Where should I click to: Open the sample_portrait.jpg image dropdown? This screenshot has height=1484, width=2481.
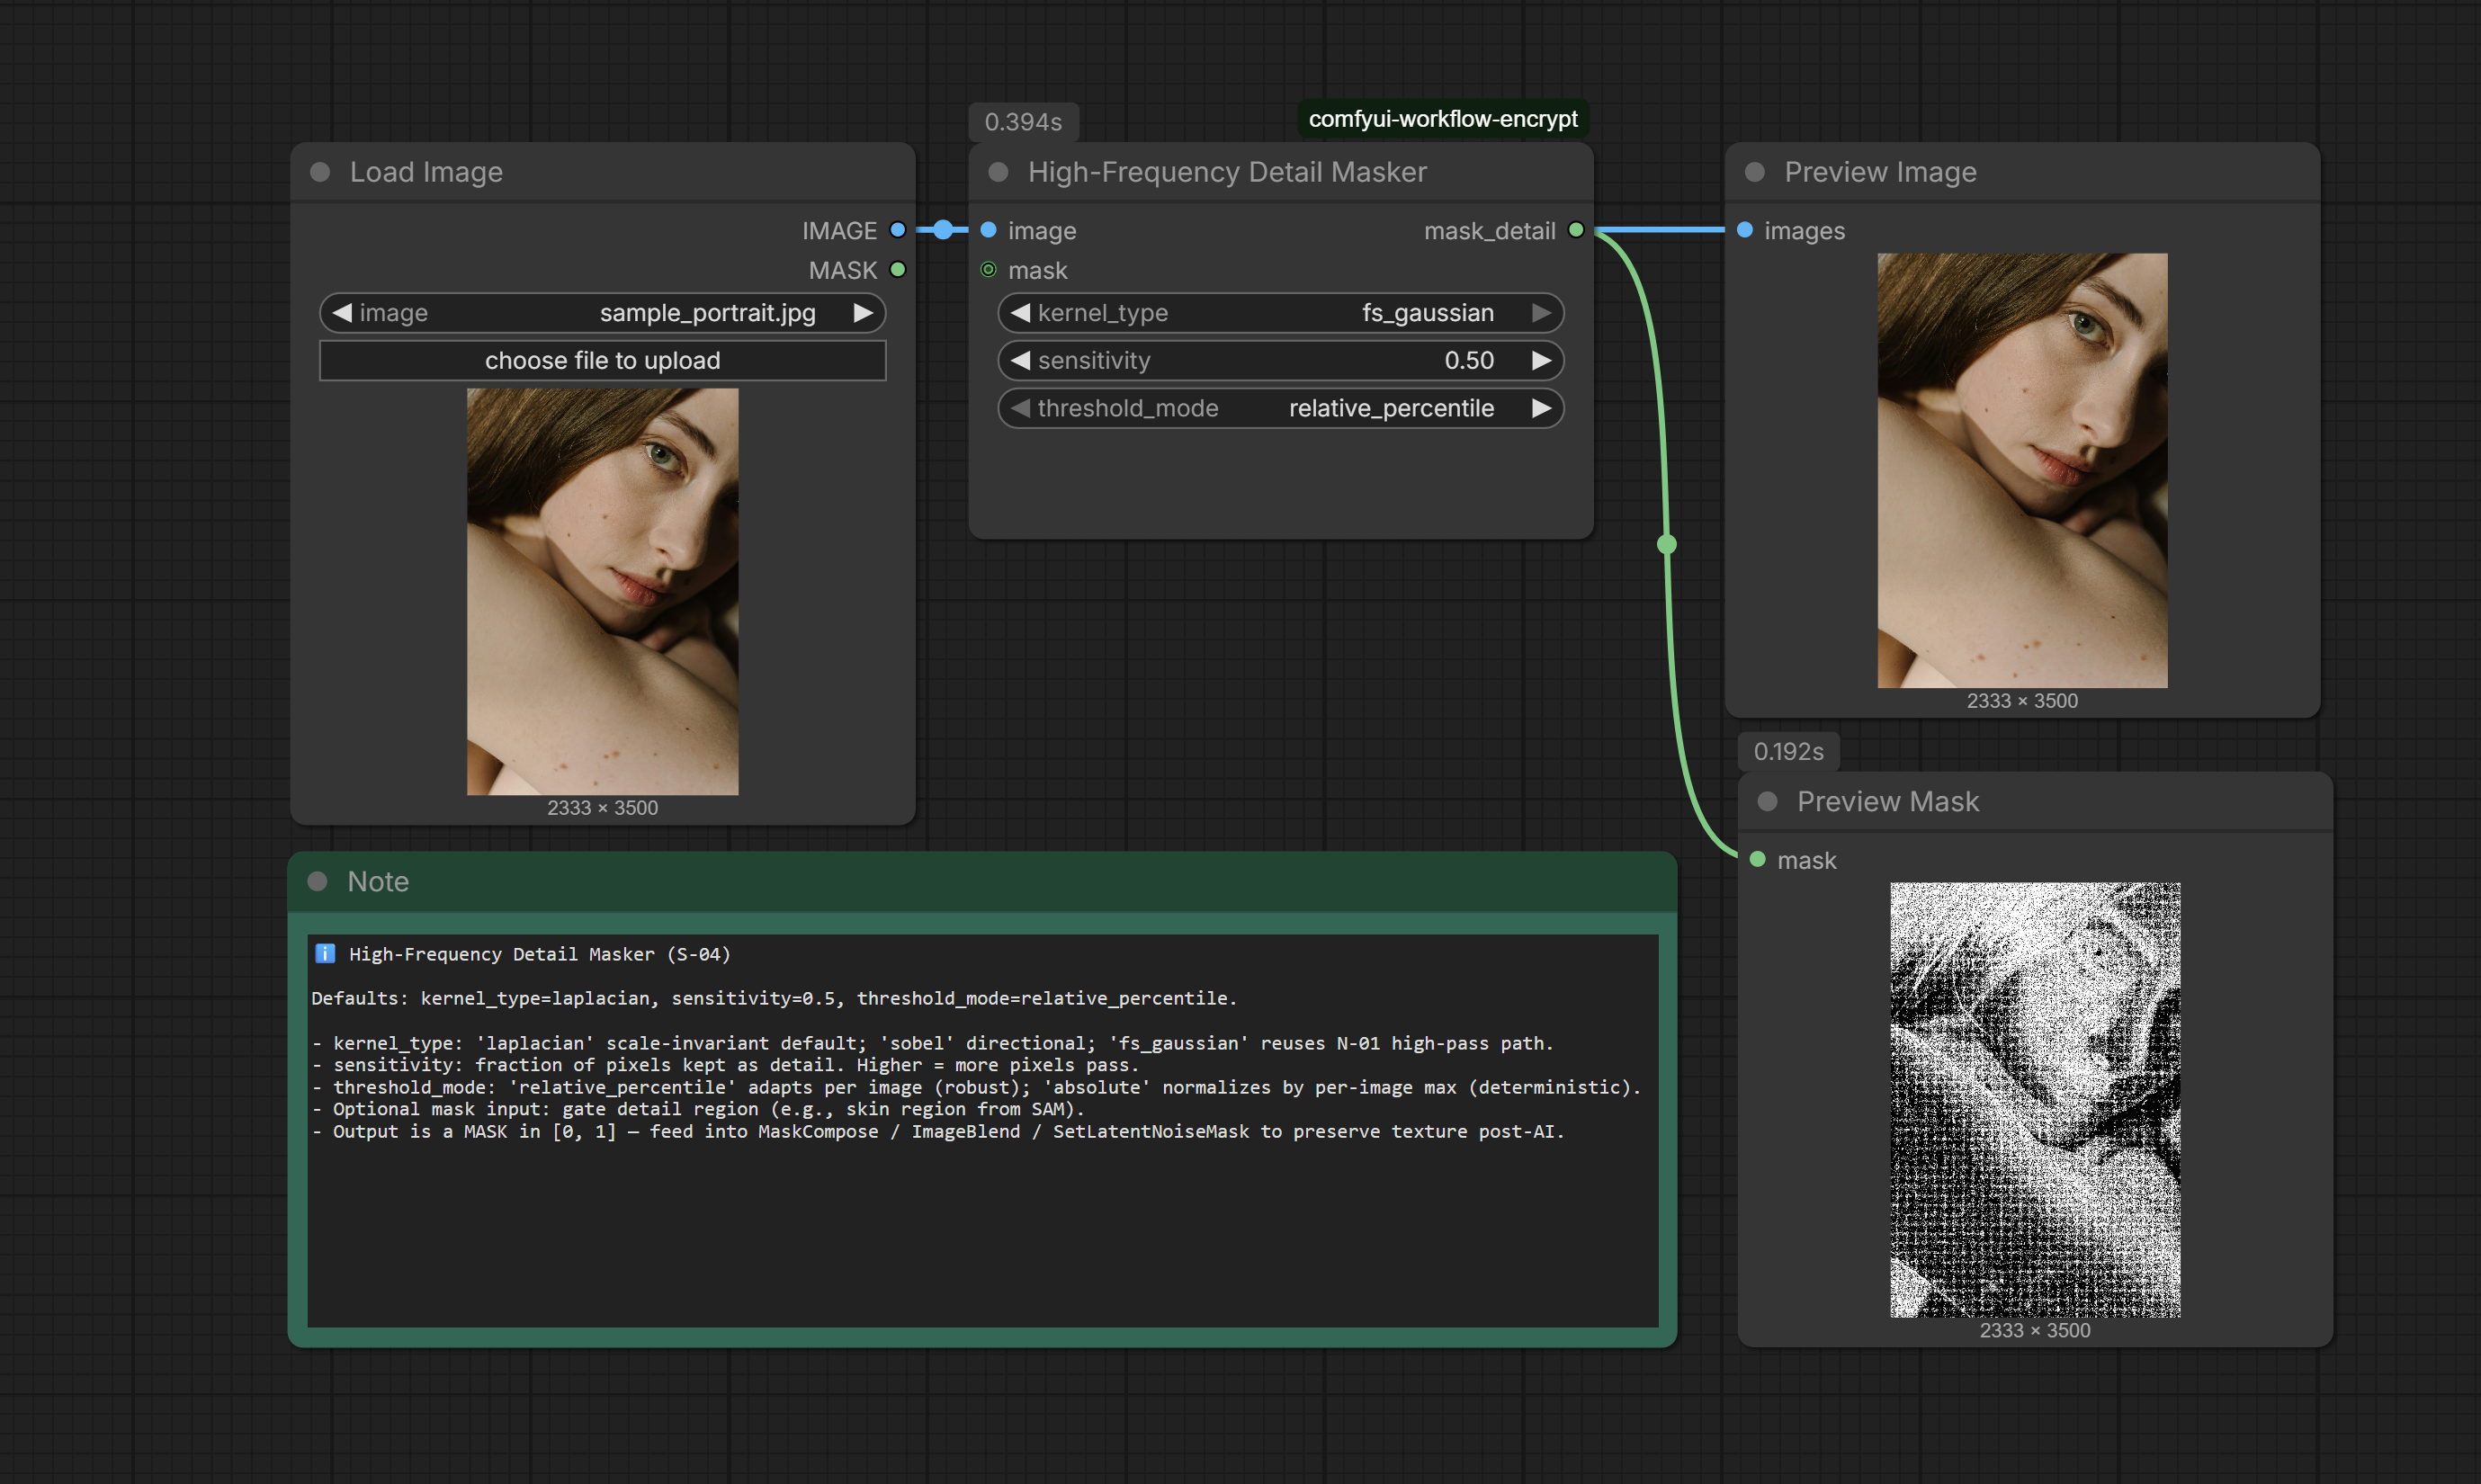[603, 313]
